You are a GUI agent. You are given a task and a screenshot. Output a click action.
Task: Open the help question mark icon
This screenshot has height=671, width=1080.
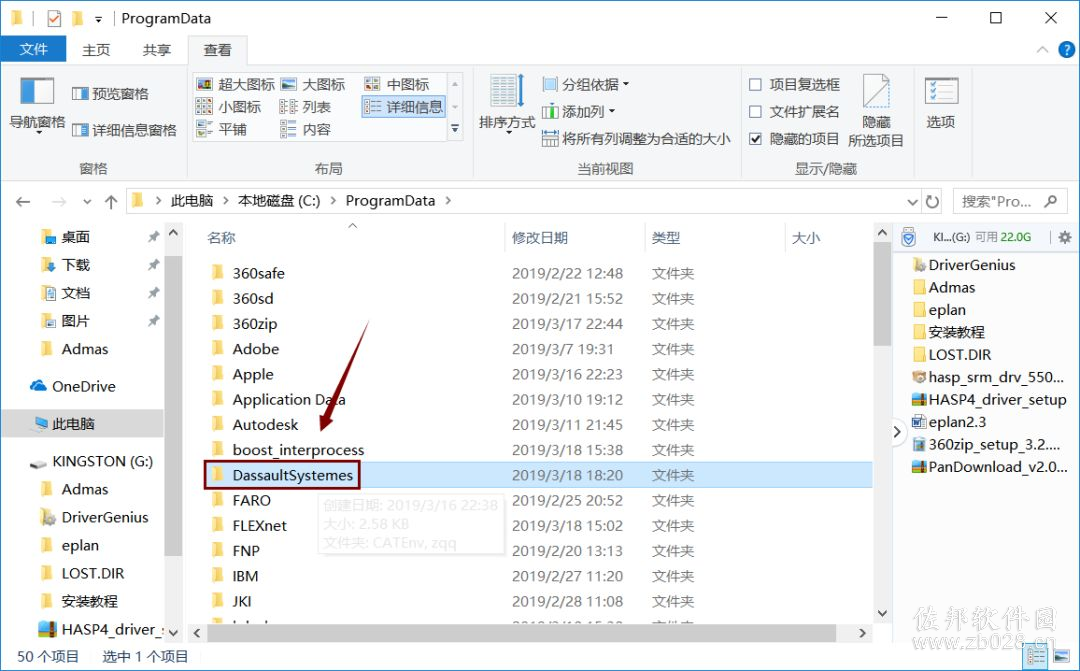click(1066, 50)
